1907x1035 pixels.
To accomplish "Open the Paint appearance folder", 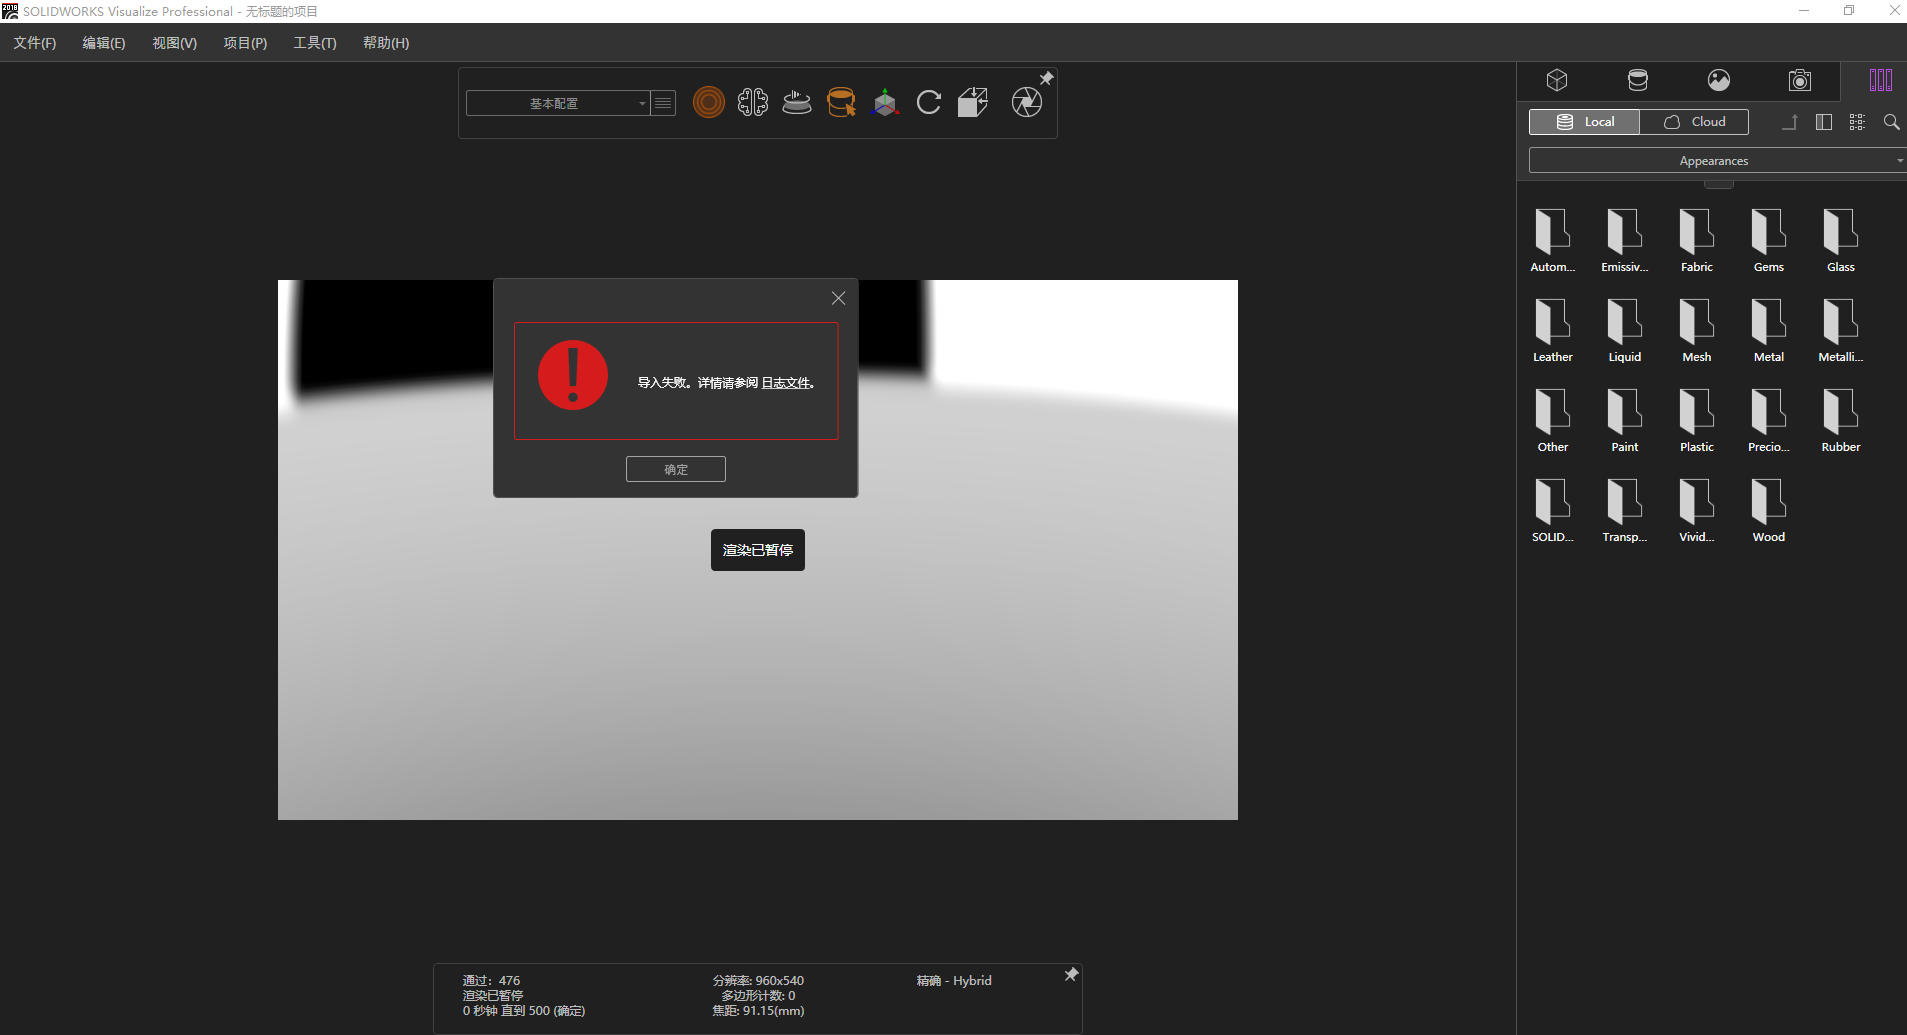I will click(1625, 421).
